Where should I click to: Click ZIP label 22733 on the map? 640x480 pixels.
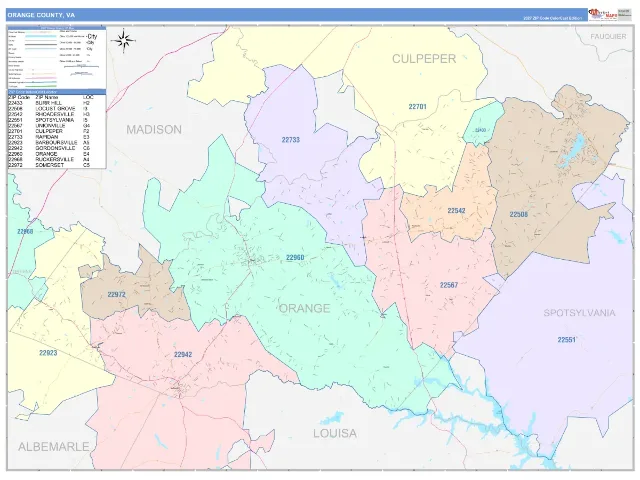291,140
